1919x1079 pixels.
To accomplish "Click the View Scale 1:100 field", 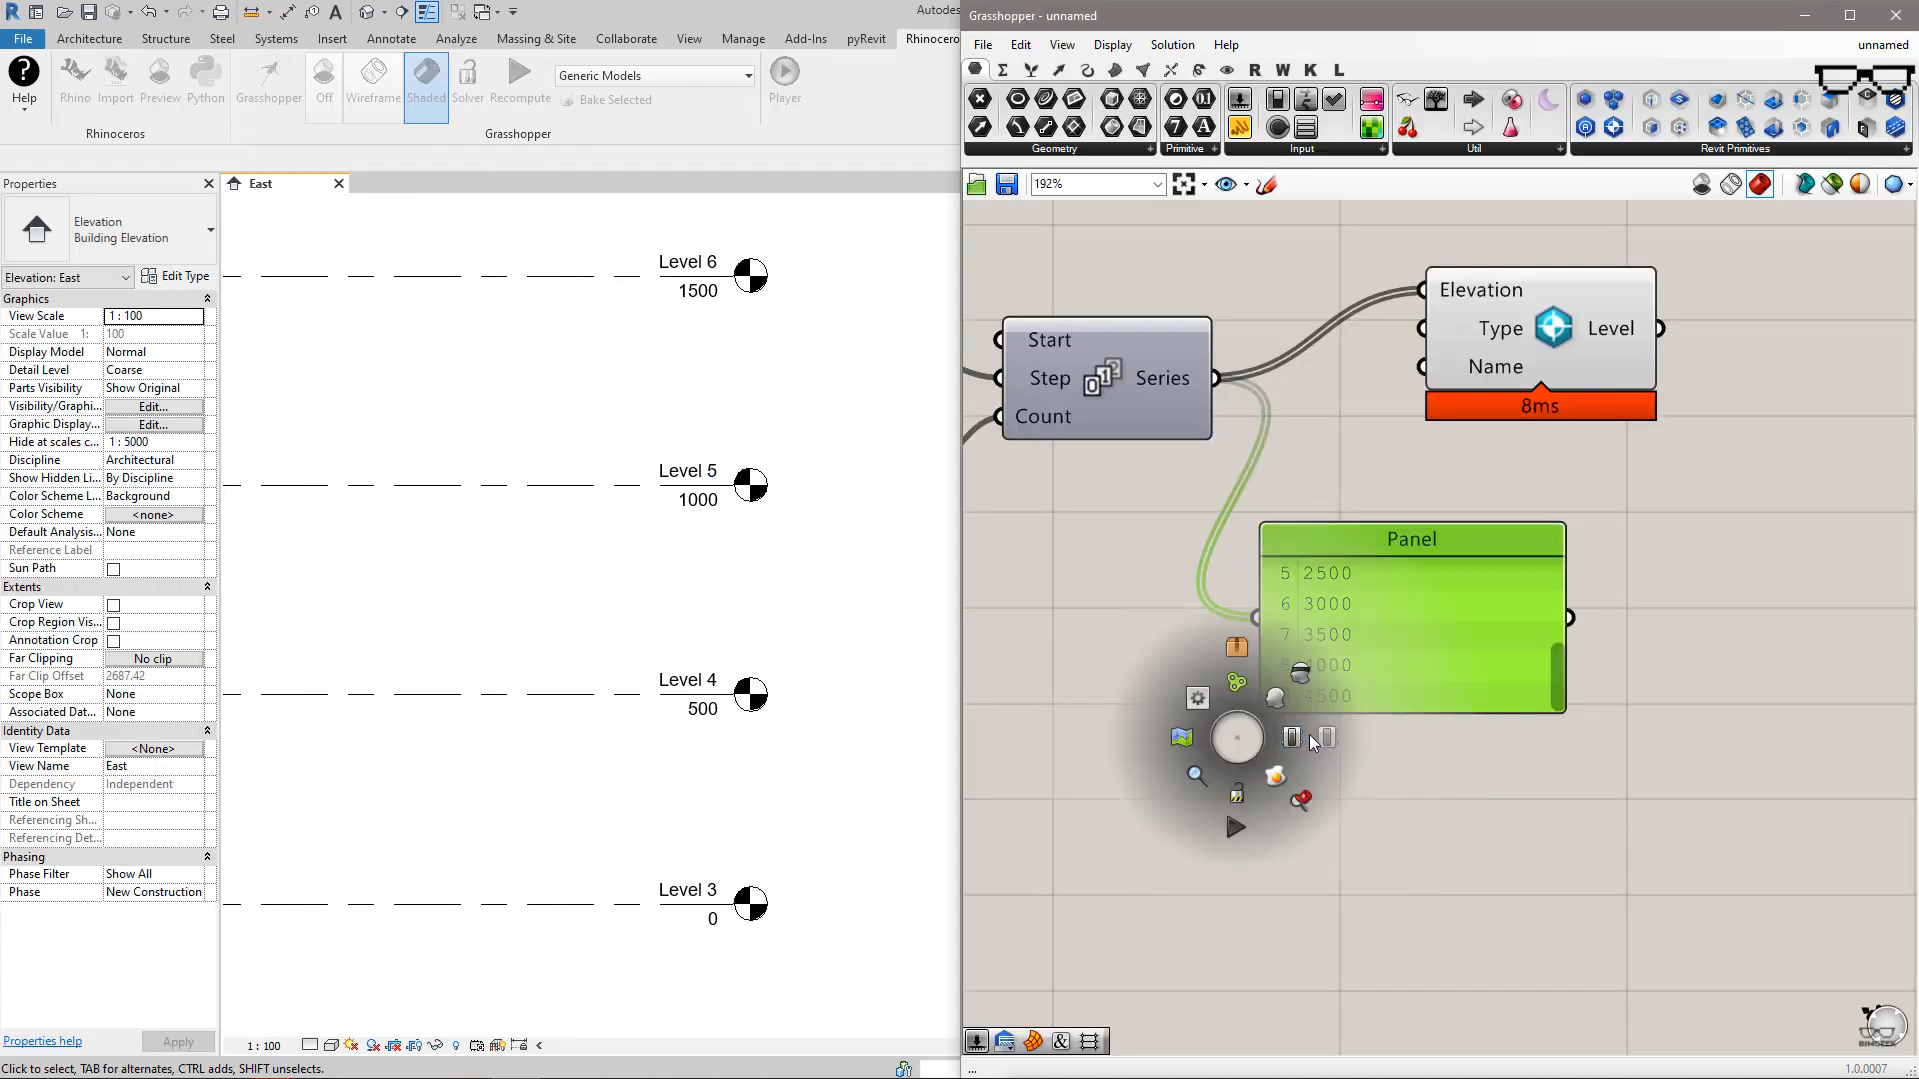I will coord(154,316).
